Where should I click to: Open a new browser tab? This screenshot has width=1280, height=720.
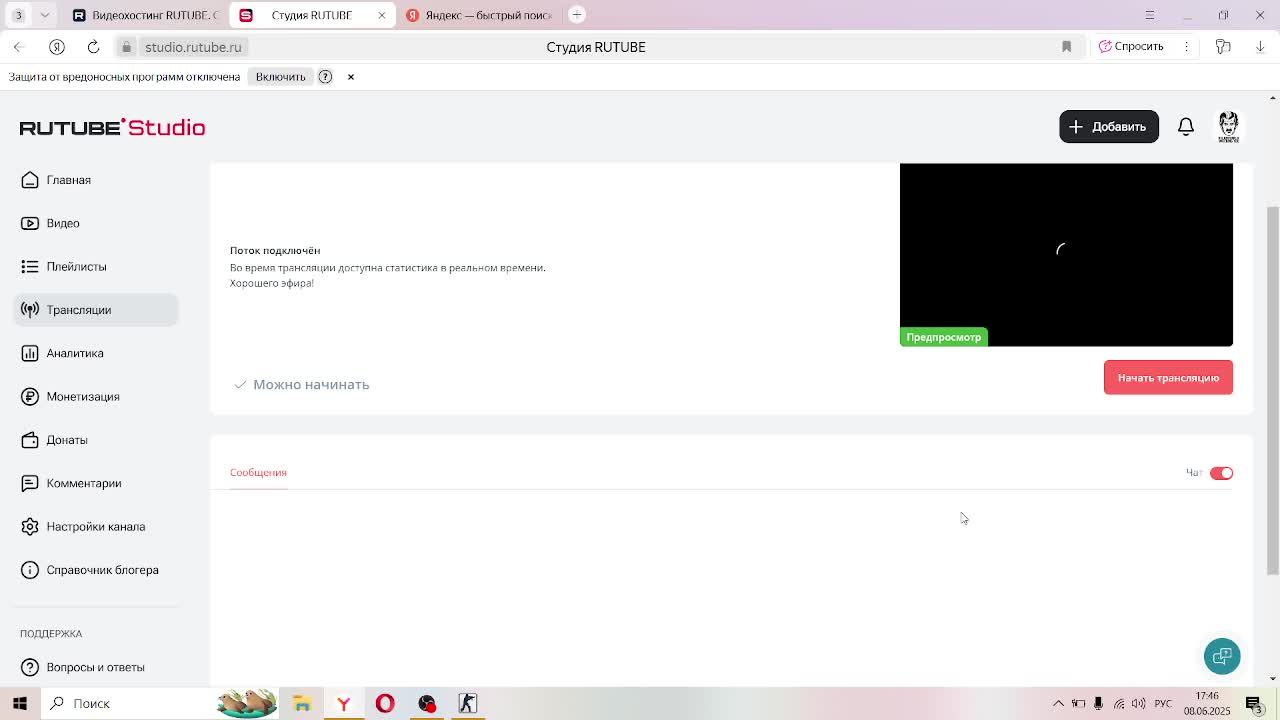576,14
